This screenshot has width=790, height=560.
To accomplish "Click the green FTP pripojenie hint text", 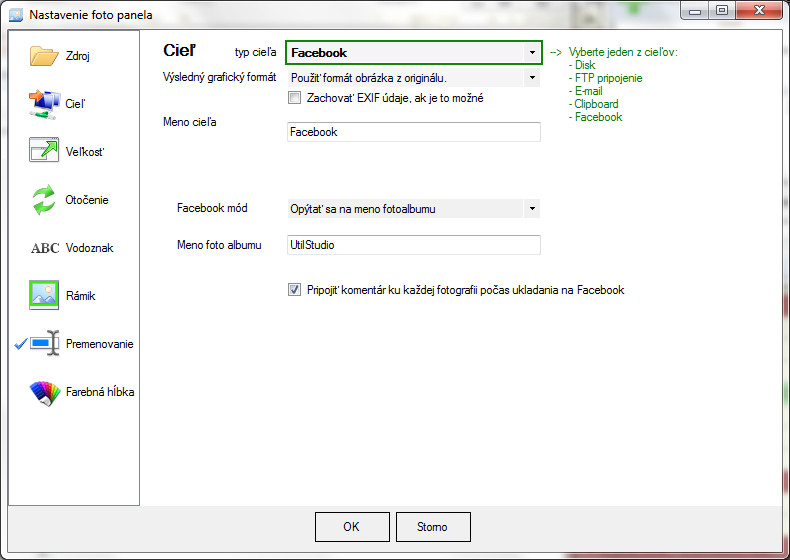I will (x=608, y=78).
